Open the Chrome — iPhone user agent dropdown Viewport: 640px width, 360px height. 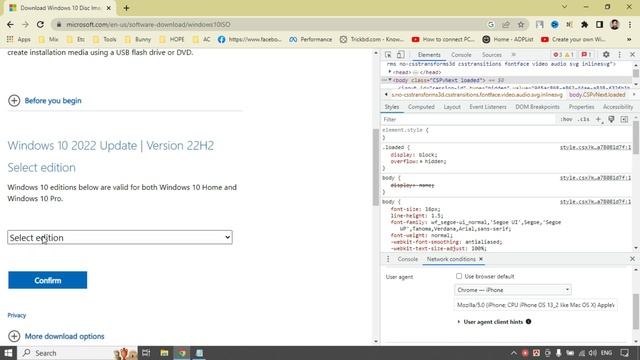click(513, 290)
